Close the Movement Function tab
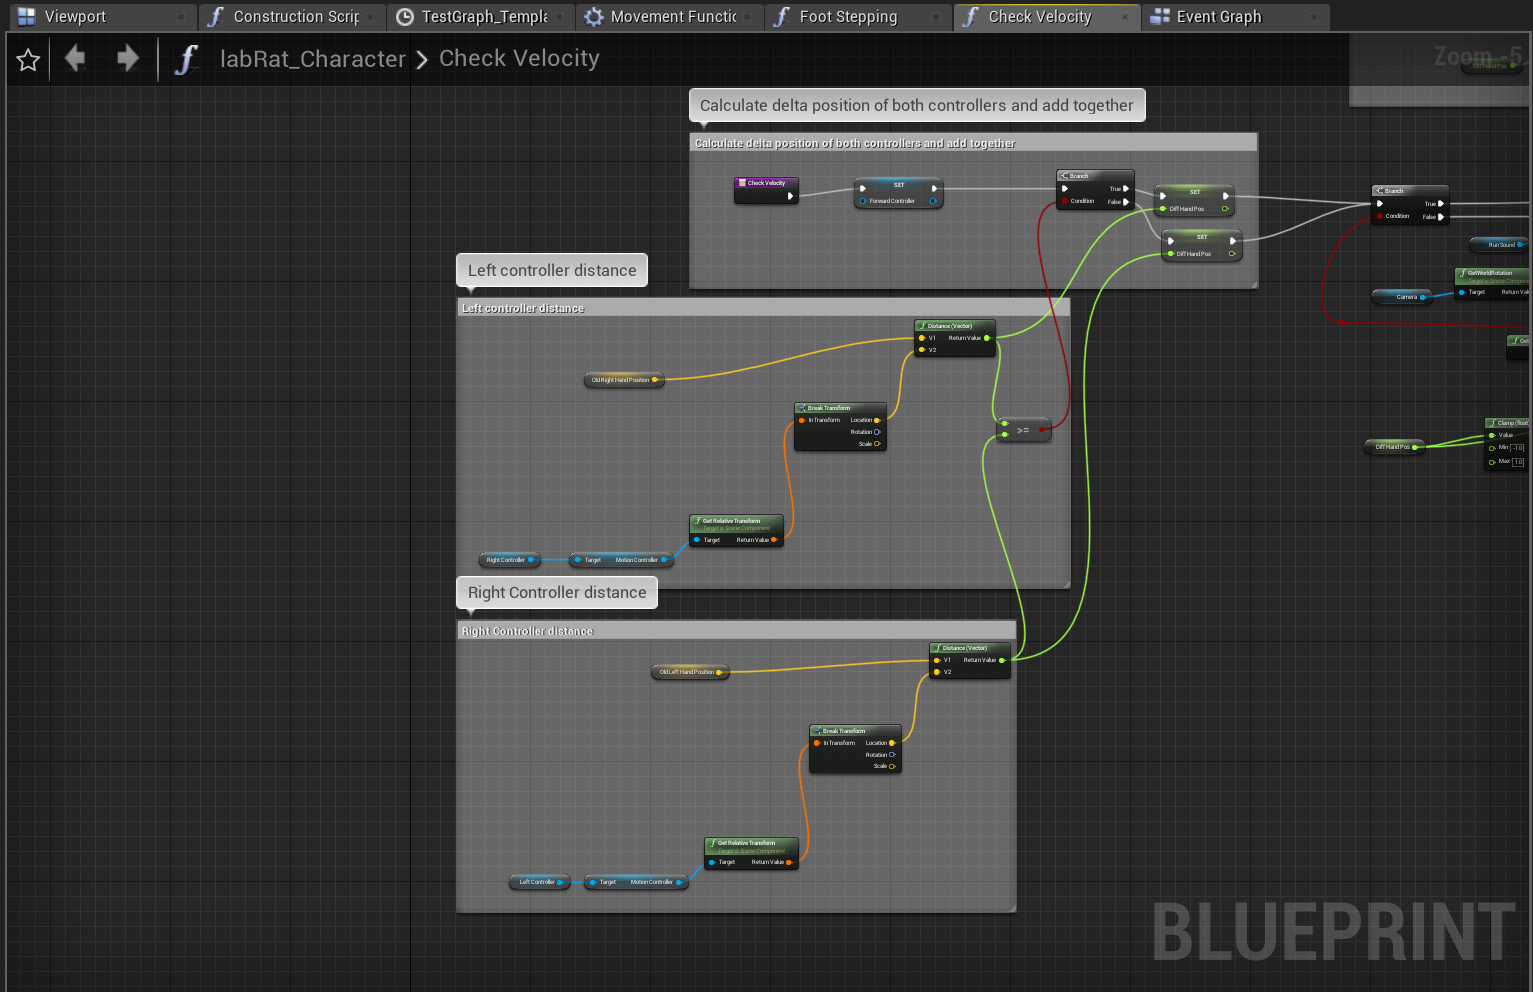 click(x=747, y=17)
